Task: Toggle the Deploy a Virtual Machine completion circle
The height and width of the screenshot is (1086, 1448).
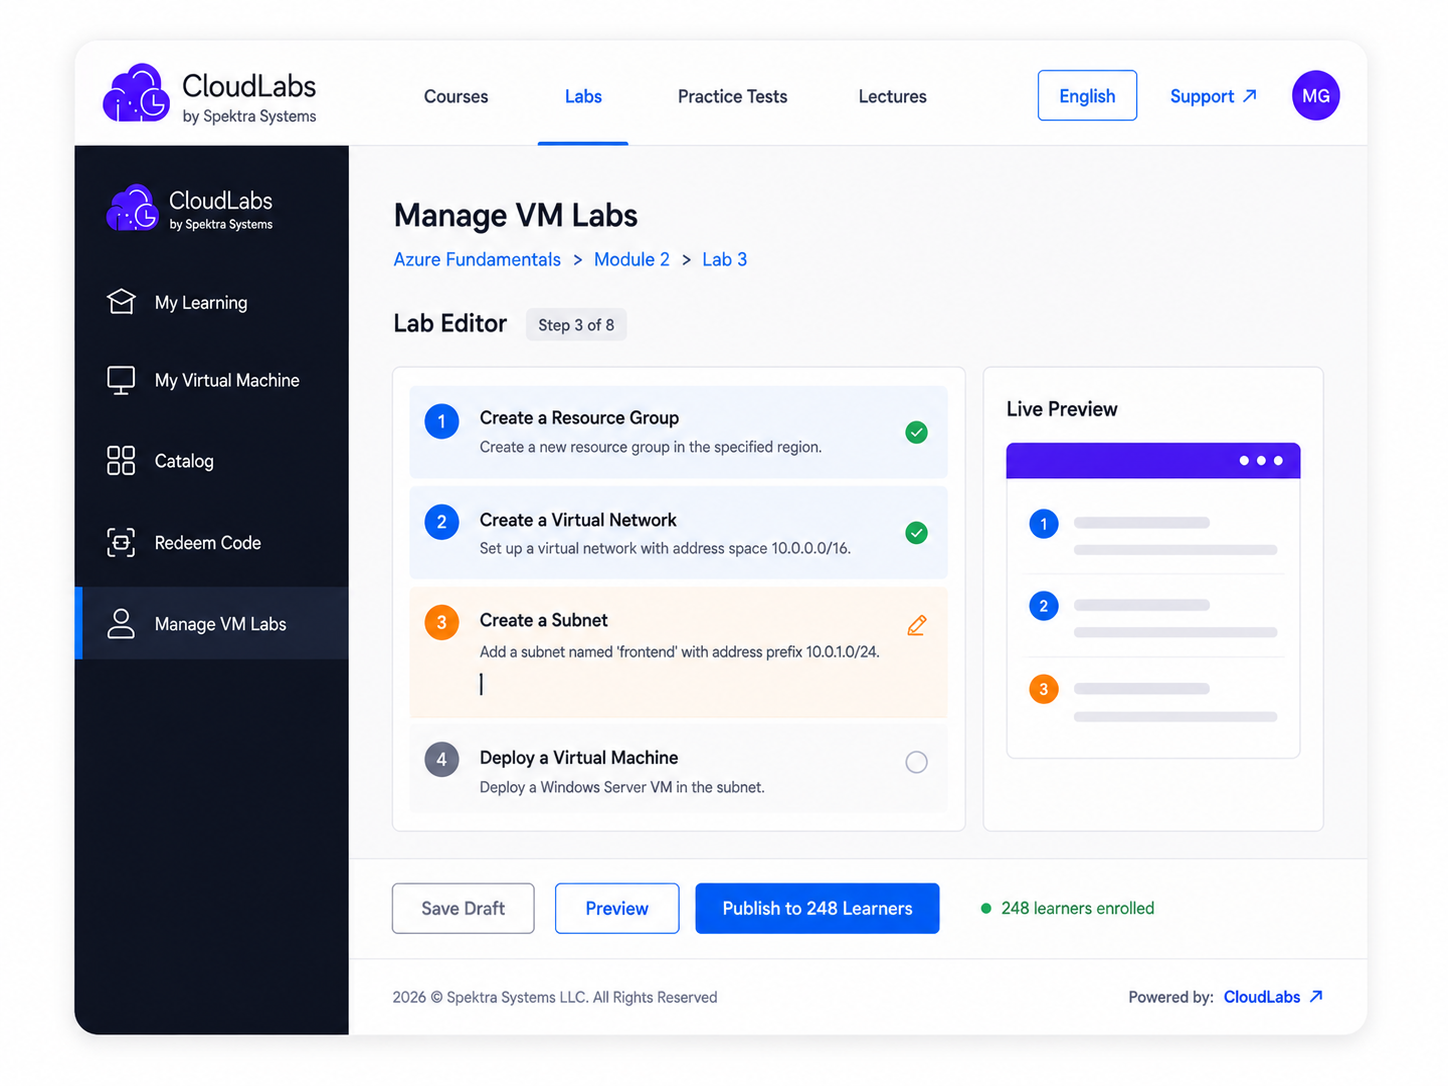Action: pyautogui.click(x=916, y=762)
